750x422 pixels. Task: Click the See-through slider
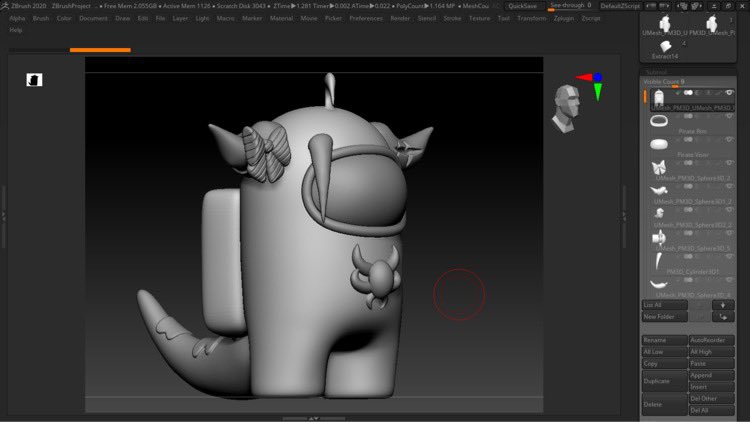pos(571,6)
